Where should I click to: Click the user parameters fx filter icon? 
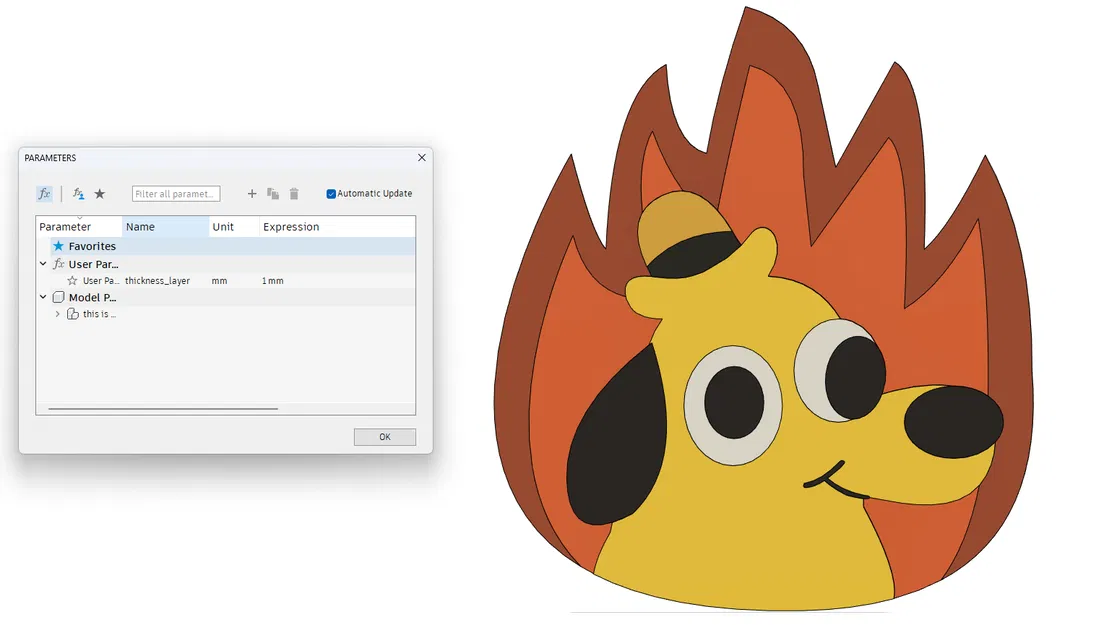[x=78, y=194]
